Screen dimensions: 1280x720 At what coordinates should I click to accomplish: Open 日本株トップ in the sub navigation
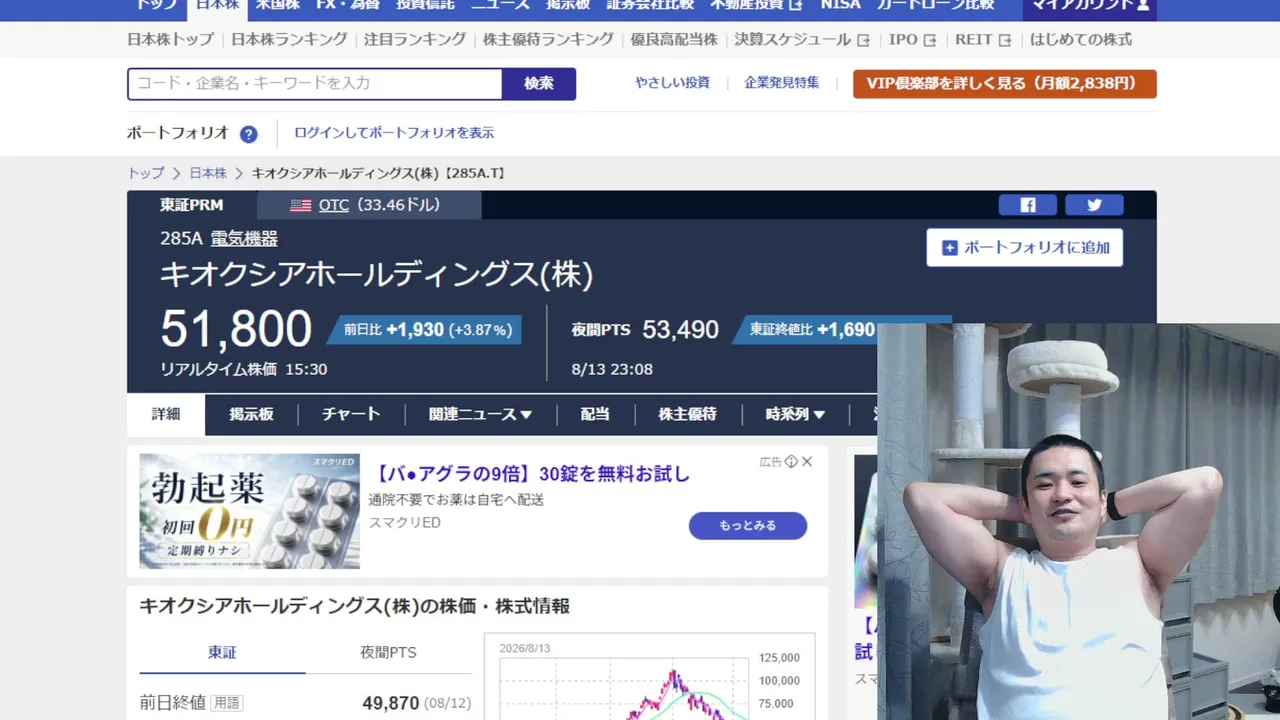point(171,40)
